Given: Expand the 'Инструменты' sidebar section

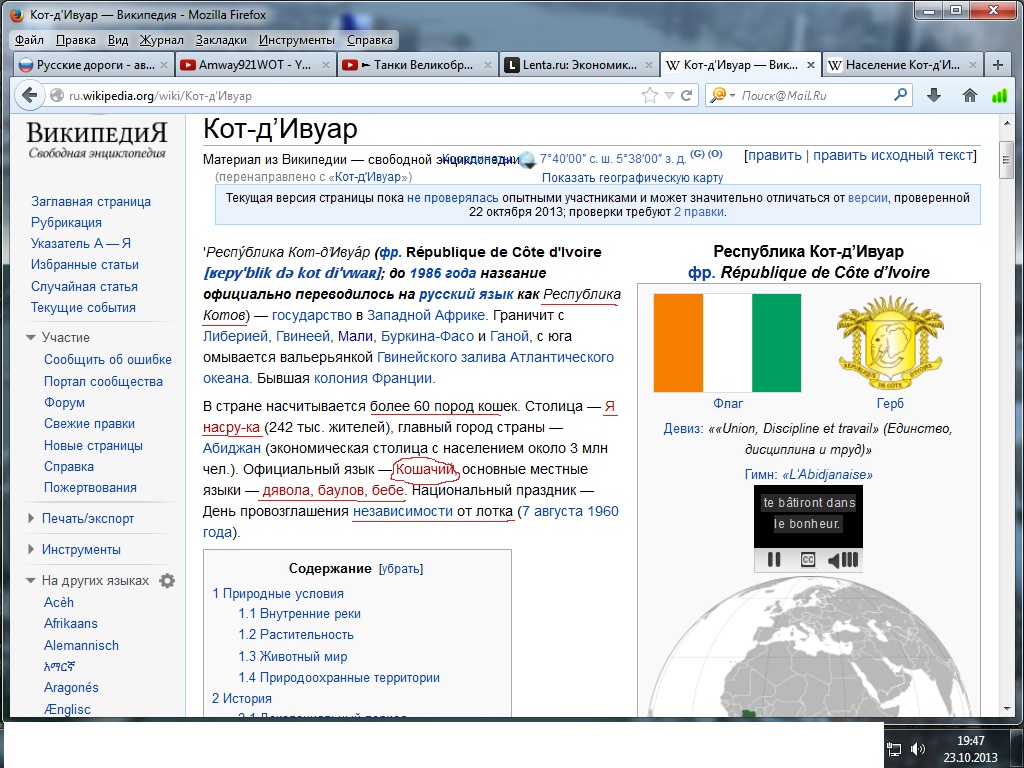Looking at the screenshot, I should tap(81, 549).
